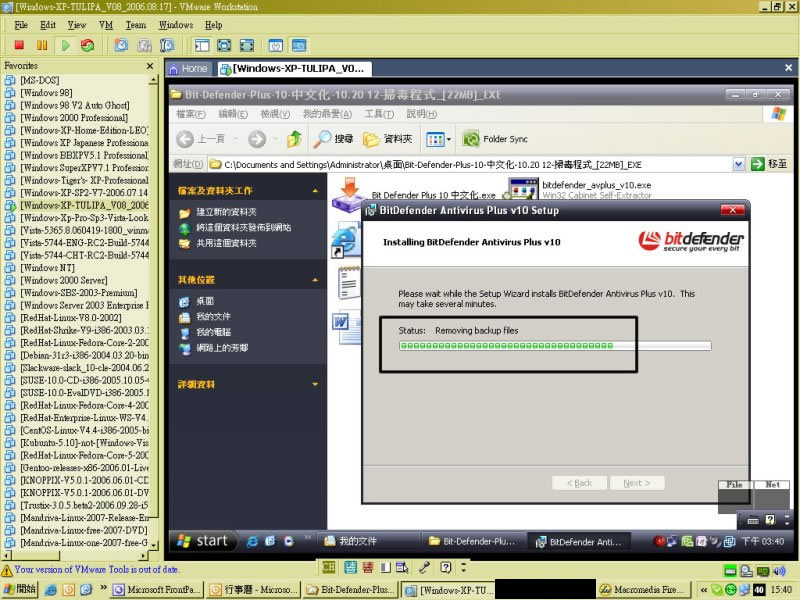800x600 pixels.
Task: Click the quick switch mode icon
Action: [x=247, y=45]
